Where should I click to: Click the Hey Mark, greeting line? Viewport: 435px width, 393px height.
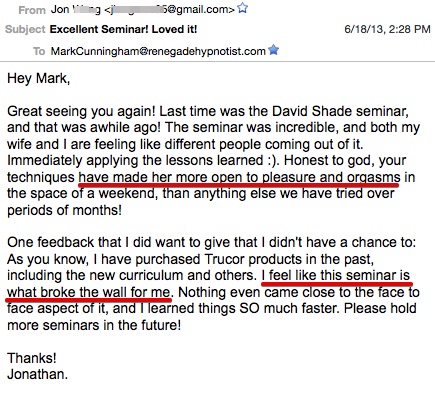click(39, 79)
